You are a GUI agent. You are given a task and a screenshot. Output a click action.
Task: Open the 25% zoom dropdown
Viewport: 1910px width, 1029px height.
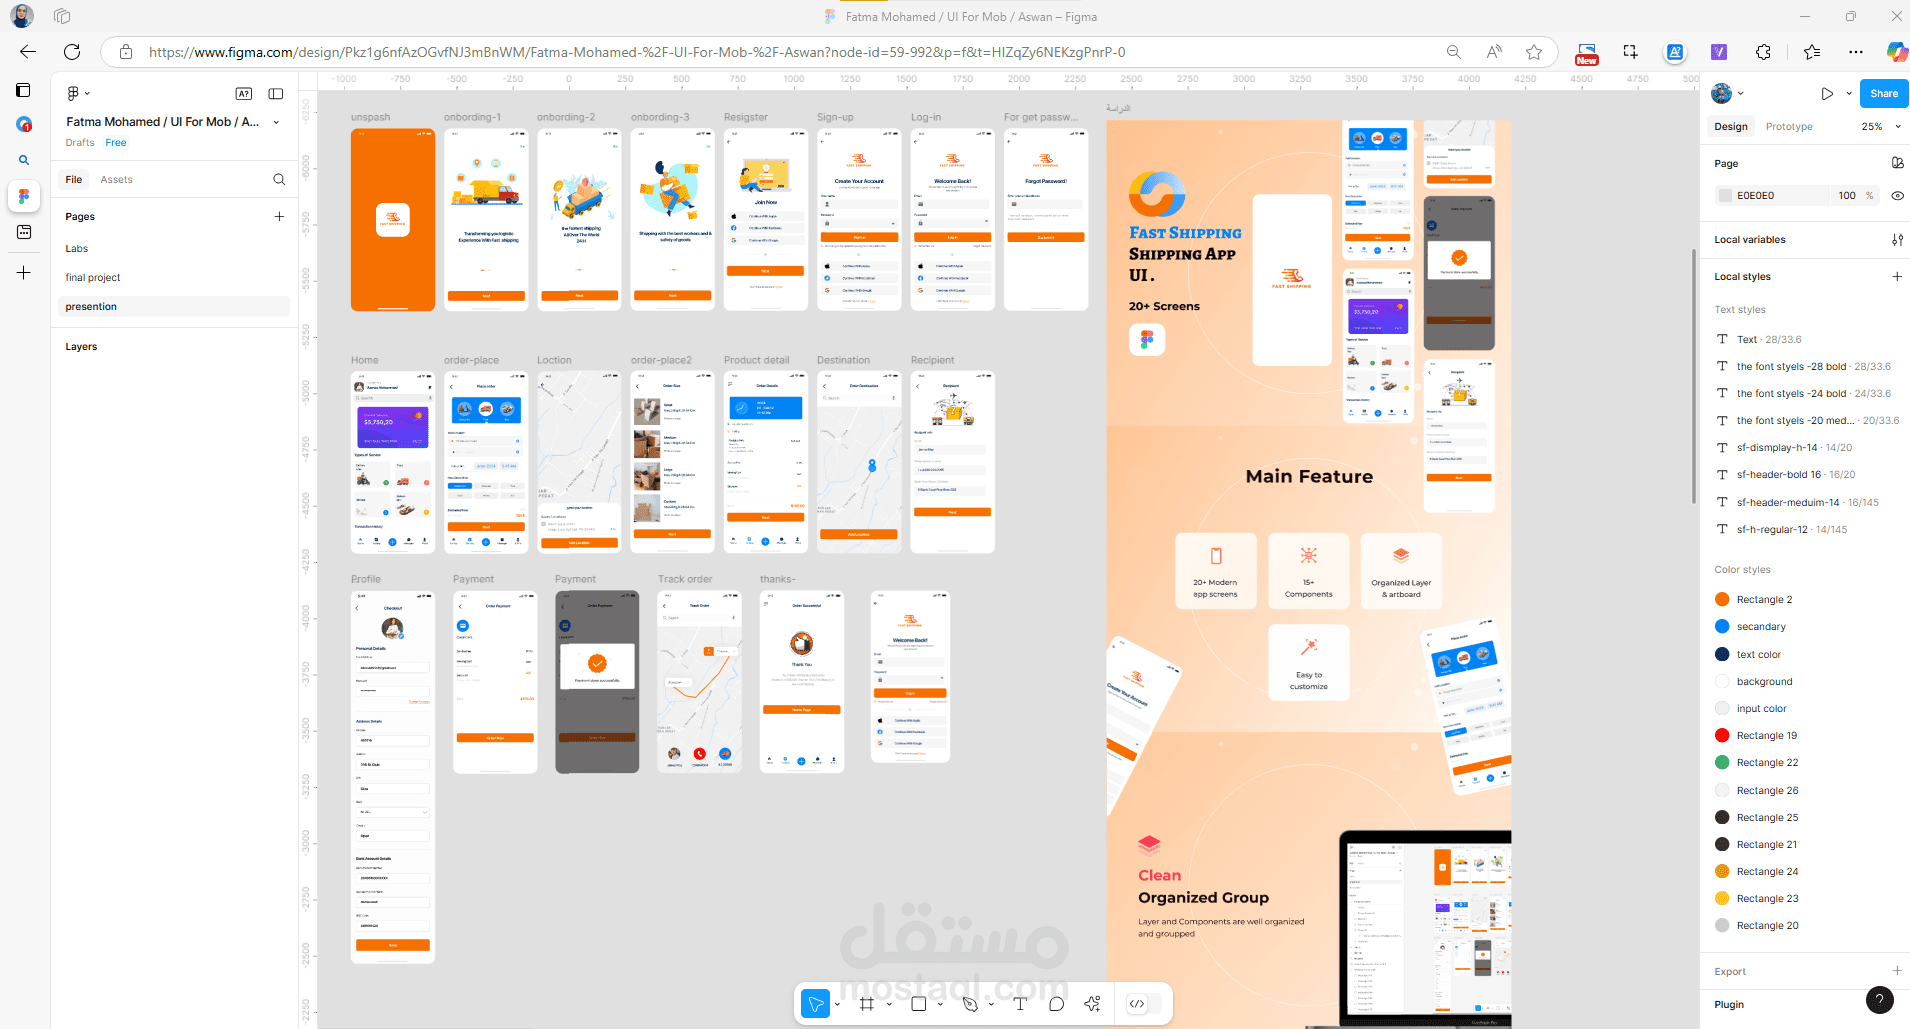coord(1881,127)
